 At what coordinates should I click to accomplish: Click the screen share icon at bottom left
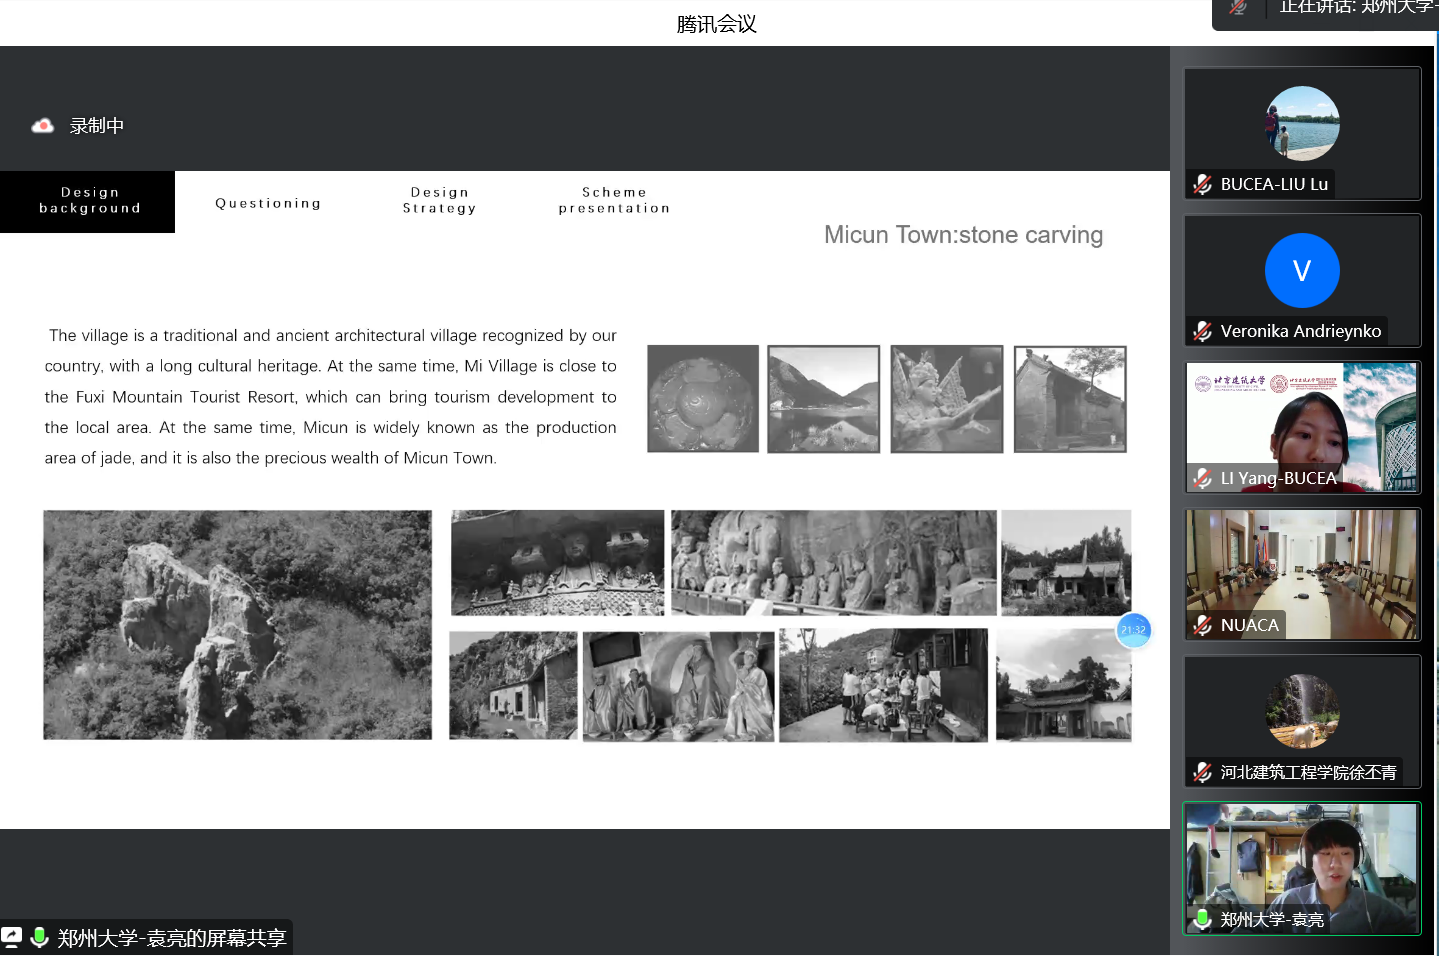(x=12, y=937)
